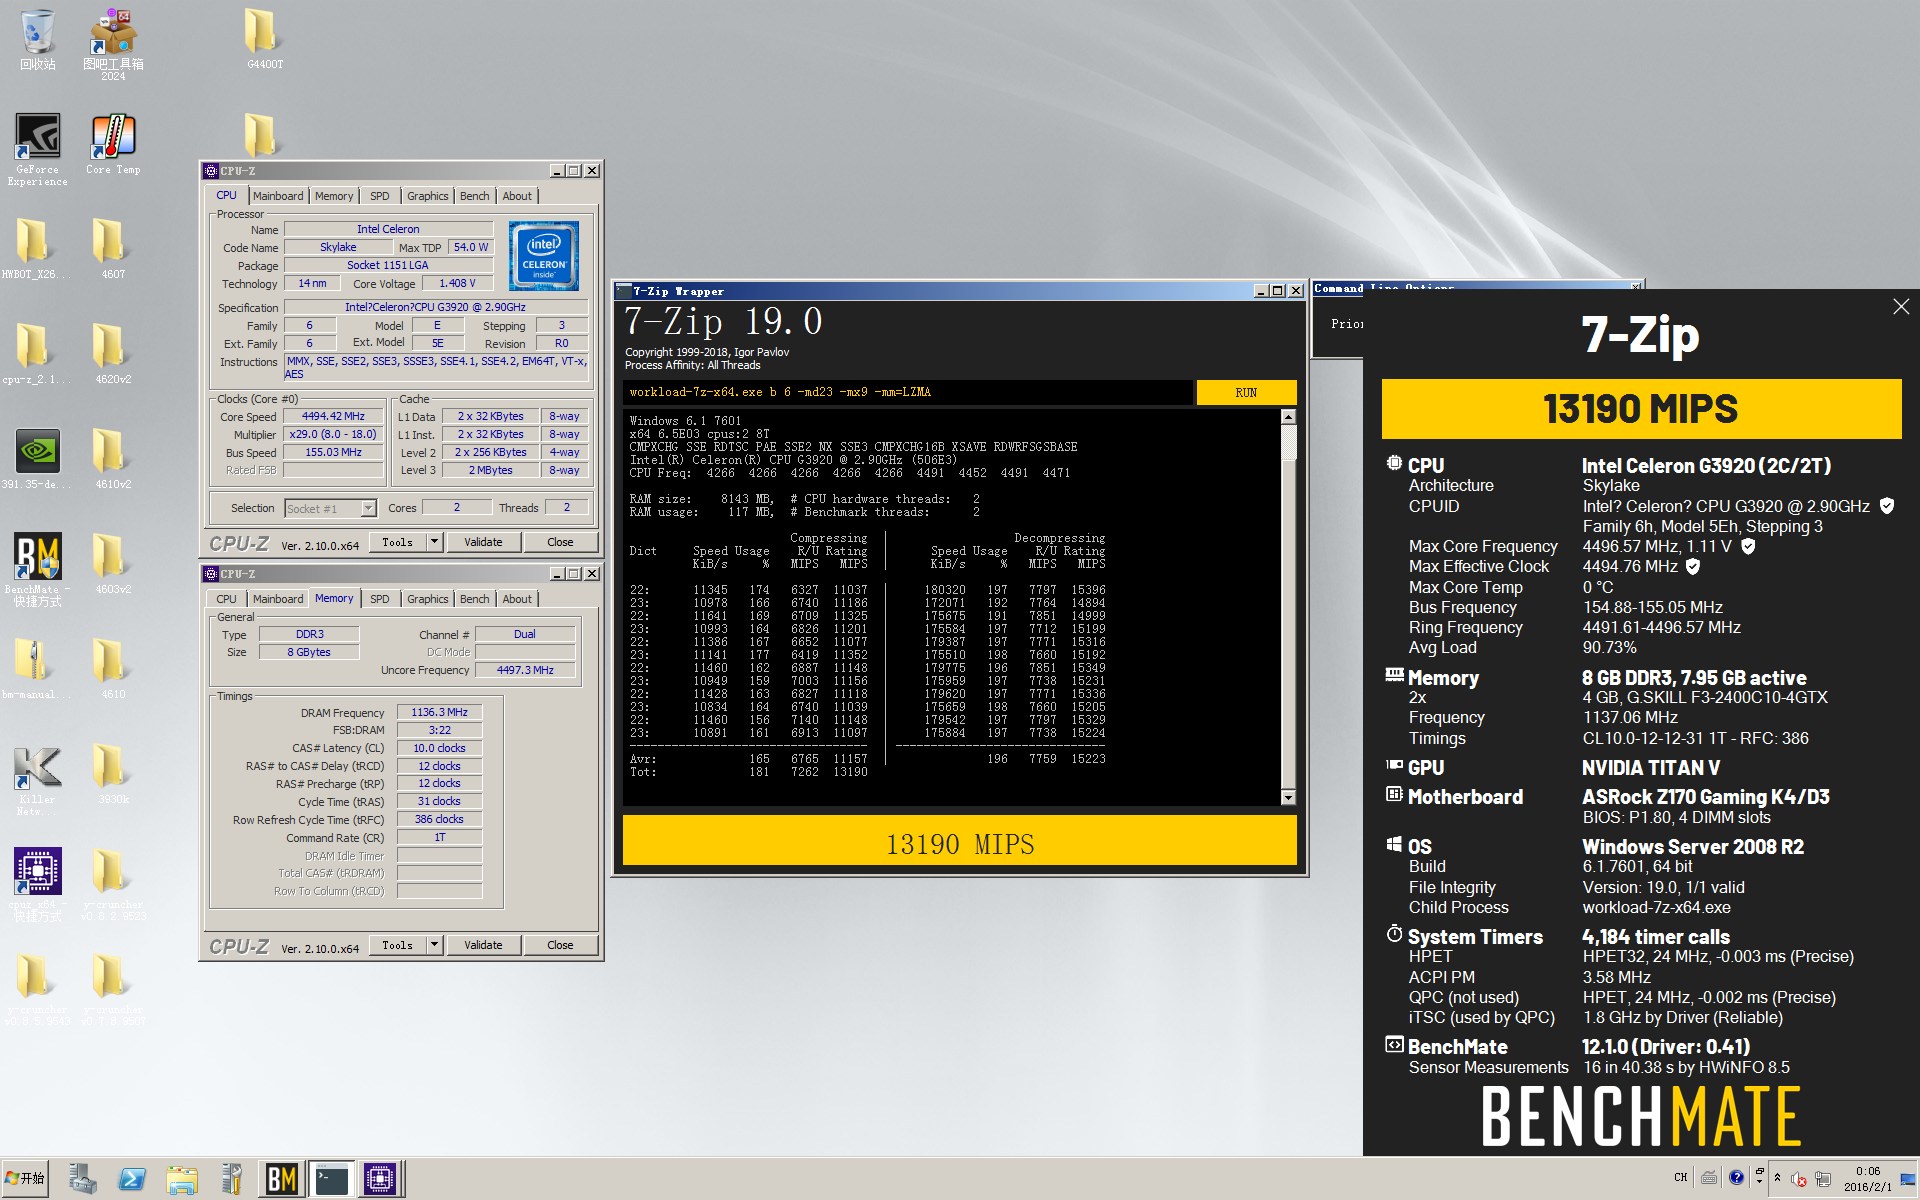Open the server tools taskbar icon

click(232, 1180)
